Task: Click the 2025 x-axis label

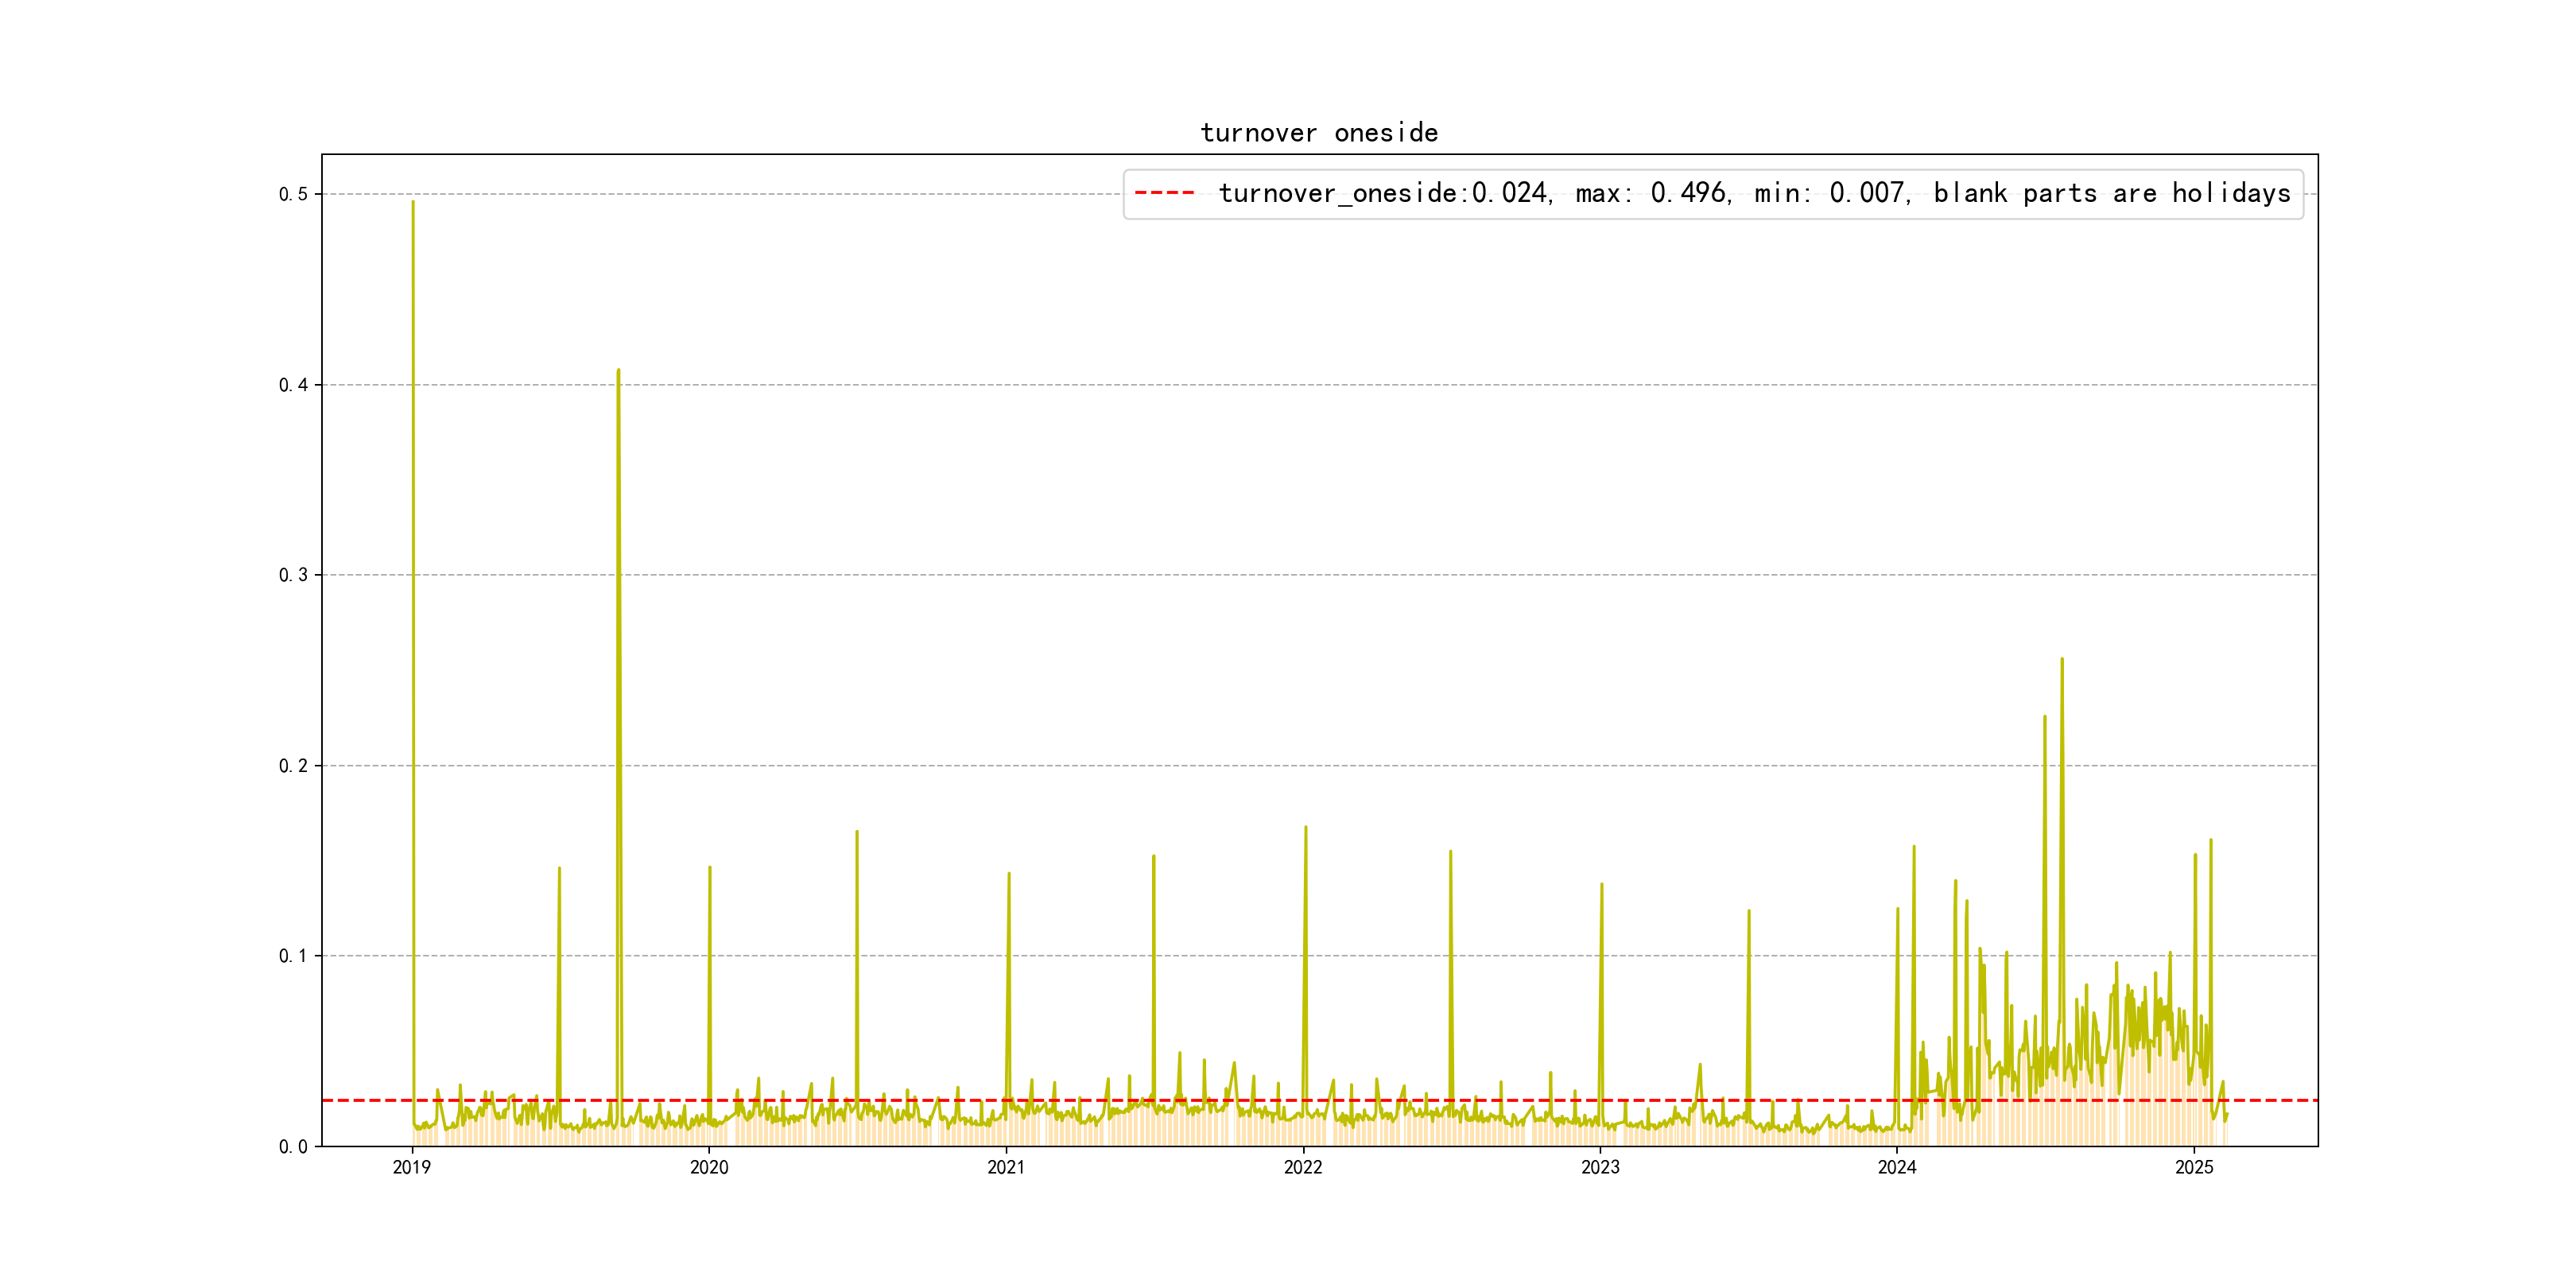Action: tap(2194, 1167)
